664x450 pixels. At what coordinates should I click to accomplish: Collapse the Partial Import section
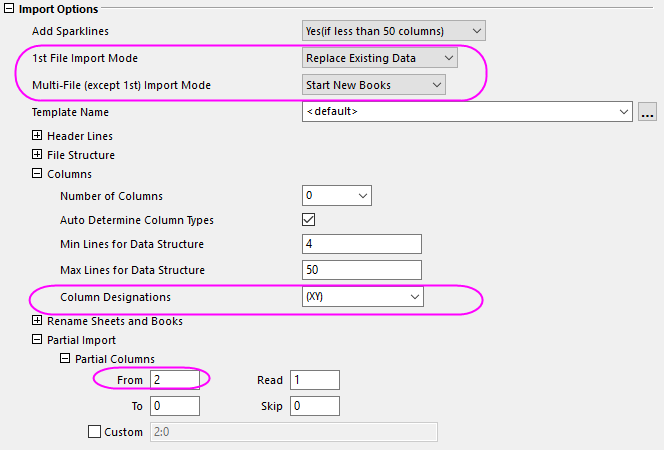pos(38,340)
